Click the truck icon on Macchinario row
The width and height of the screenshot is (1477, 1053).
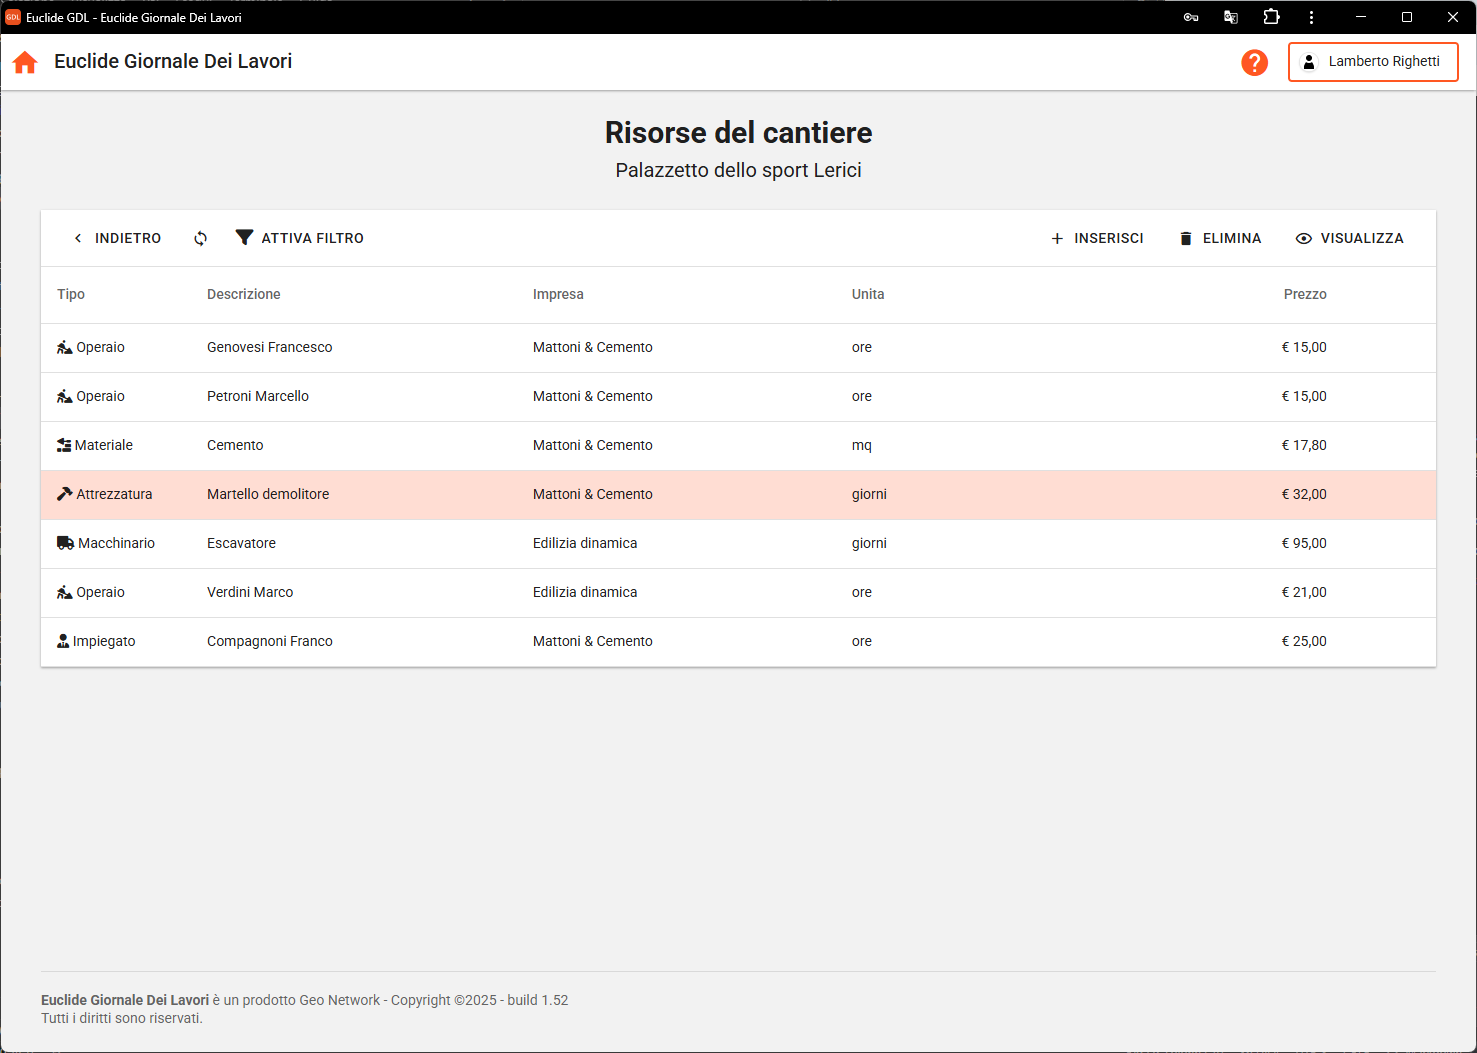[66, 543]
